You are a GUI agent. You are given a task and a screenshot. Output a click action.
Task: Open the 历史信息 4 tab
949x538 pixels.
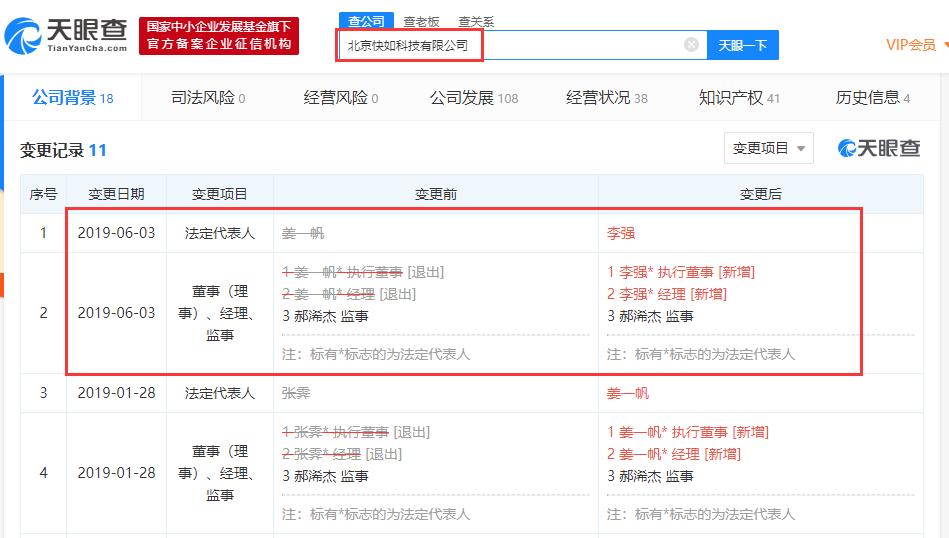click(873, 97)
